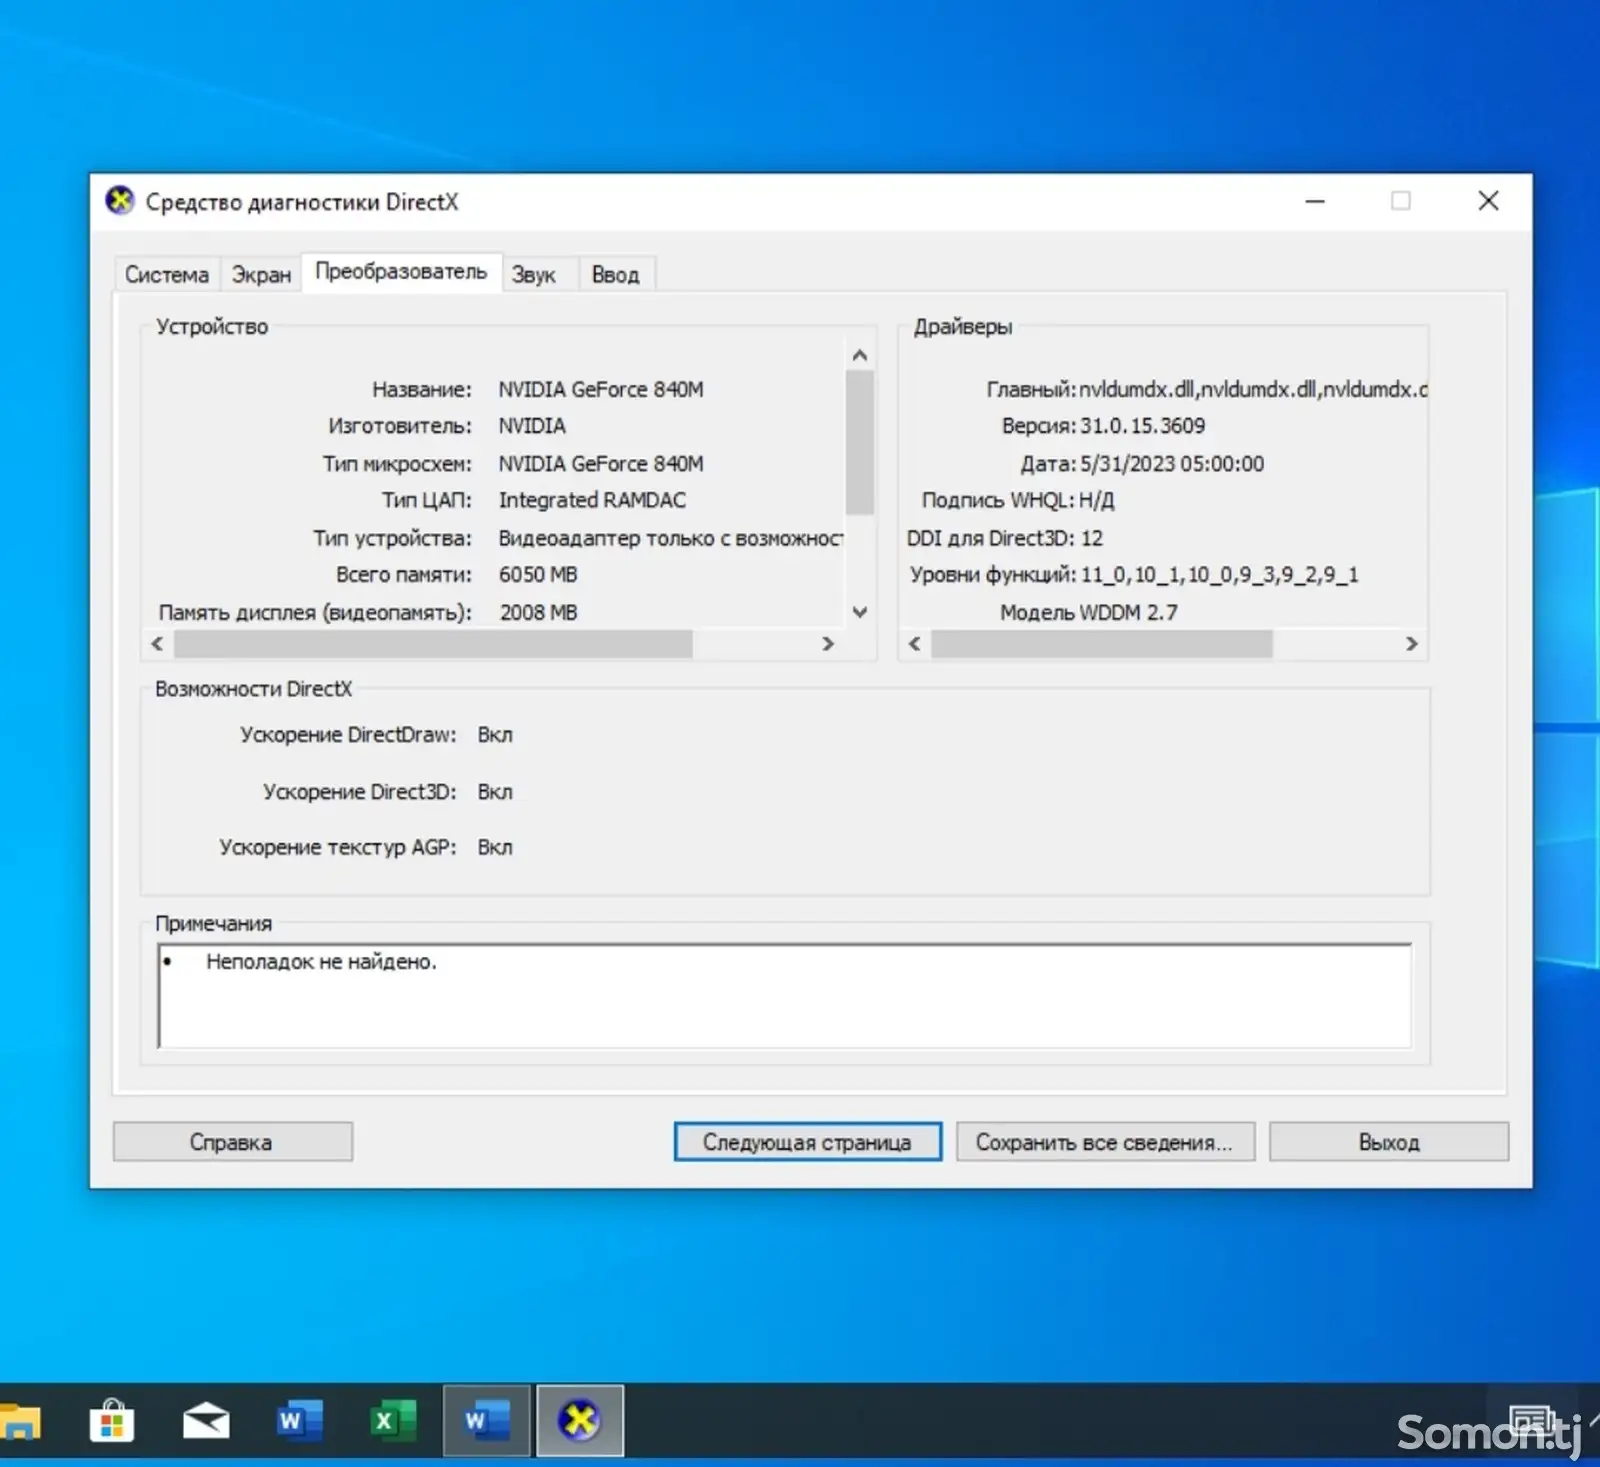The image size is (1600, 1467).
Task: Click the vertical scrollbar thumb in Устройство
Action: tap(860, 442)
